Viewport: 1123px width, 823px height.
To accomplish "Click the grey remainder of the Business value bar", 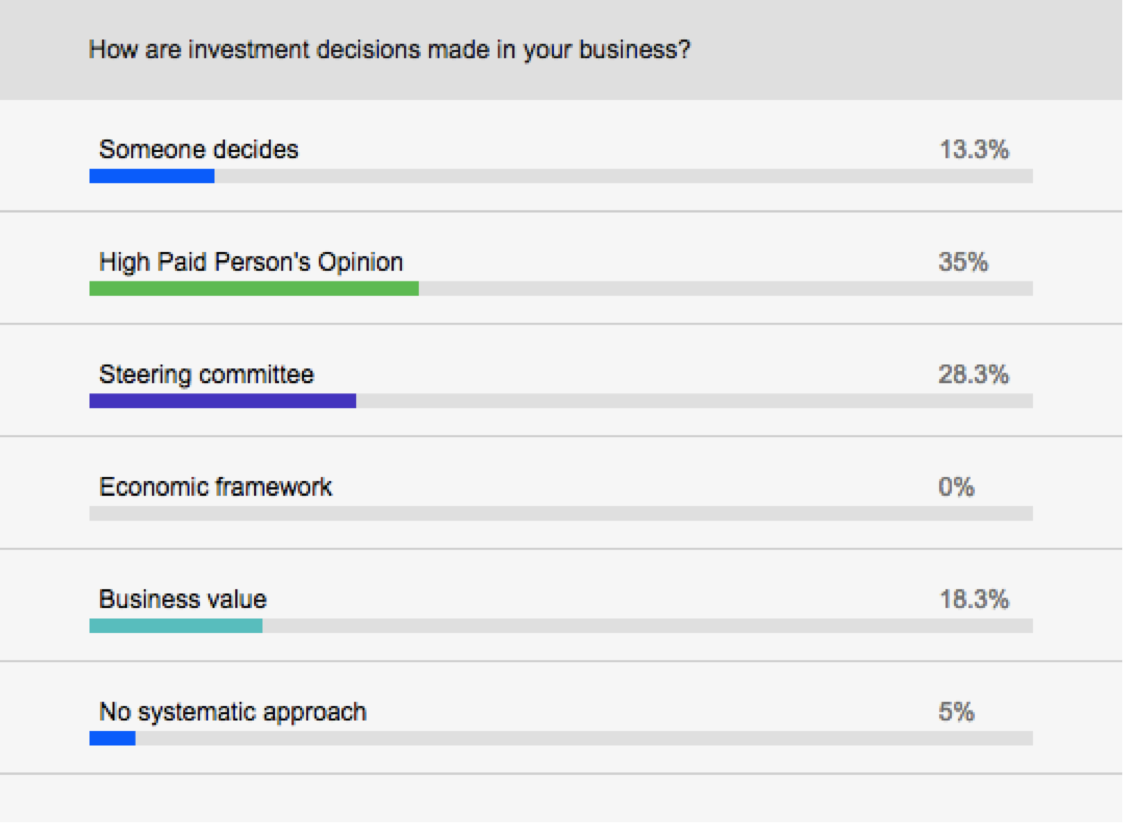I will click(647, 626).
